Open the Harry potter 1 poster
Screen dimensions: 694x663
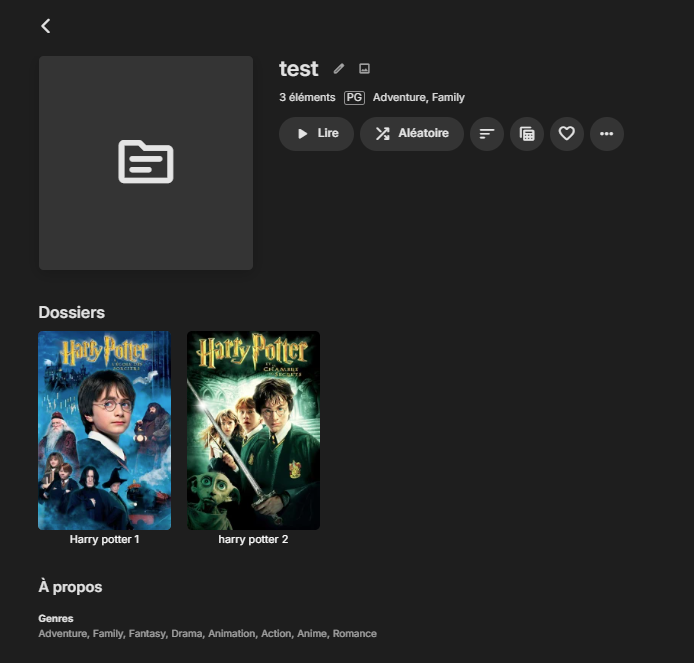(104, 430)
